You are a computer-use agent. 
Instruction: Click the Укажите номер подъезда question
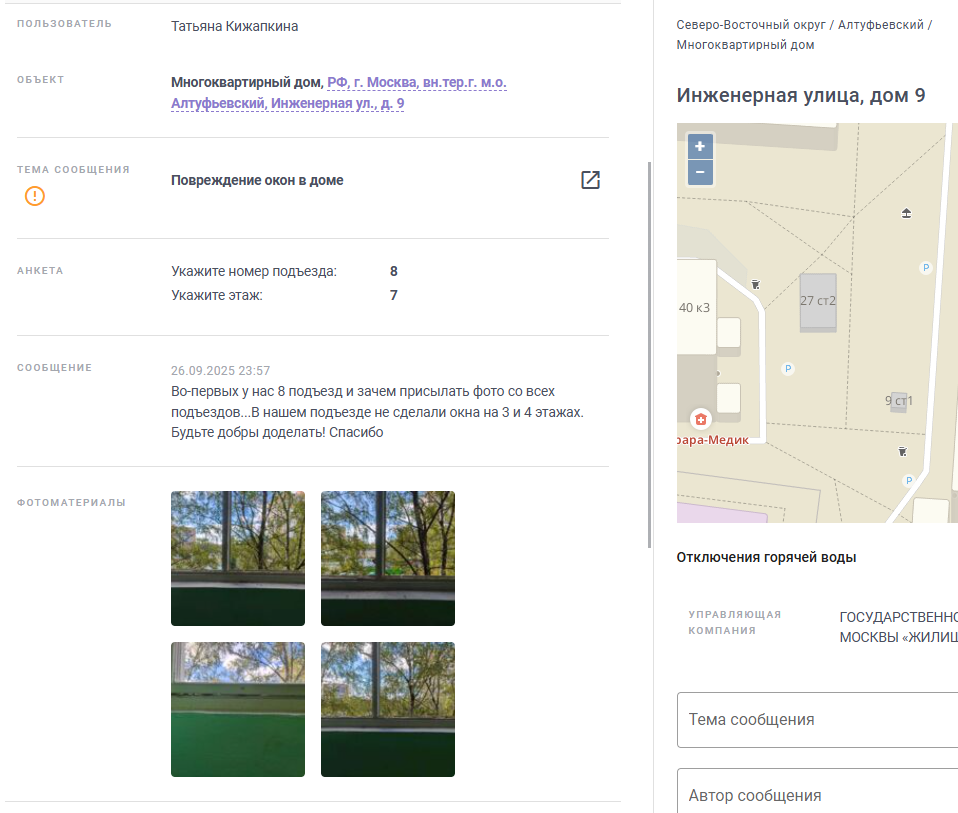[x=254, y=271]
